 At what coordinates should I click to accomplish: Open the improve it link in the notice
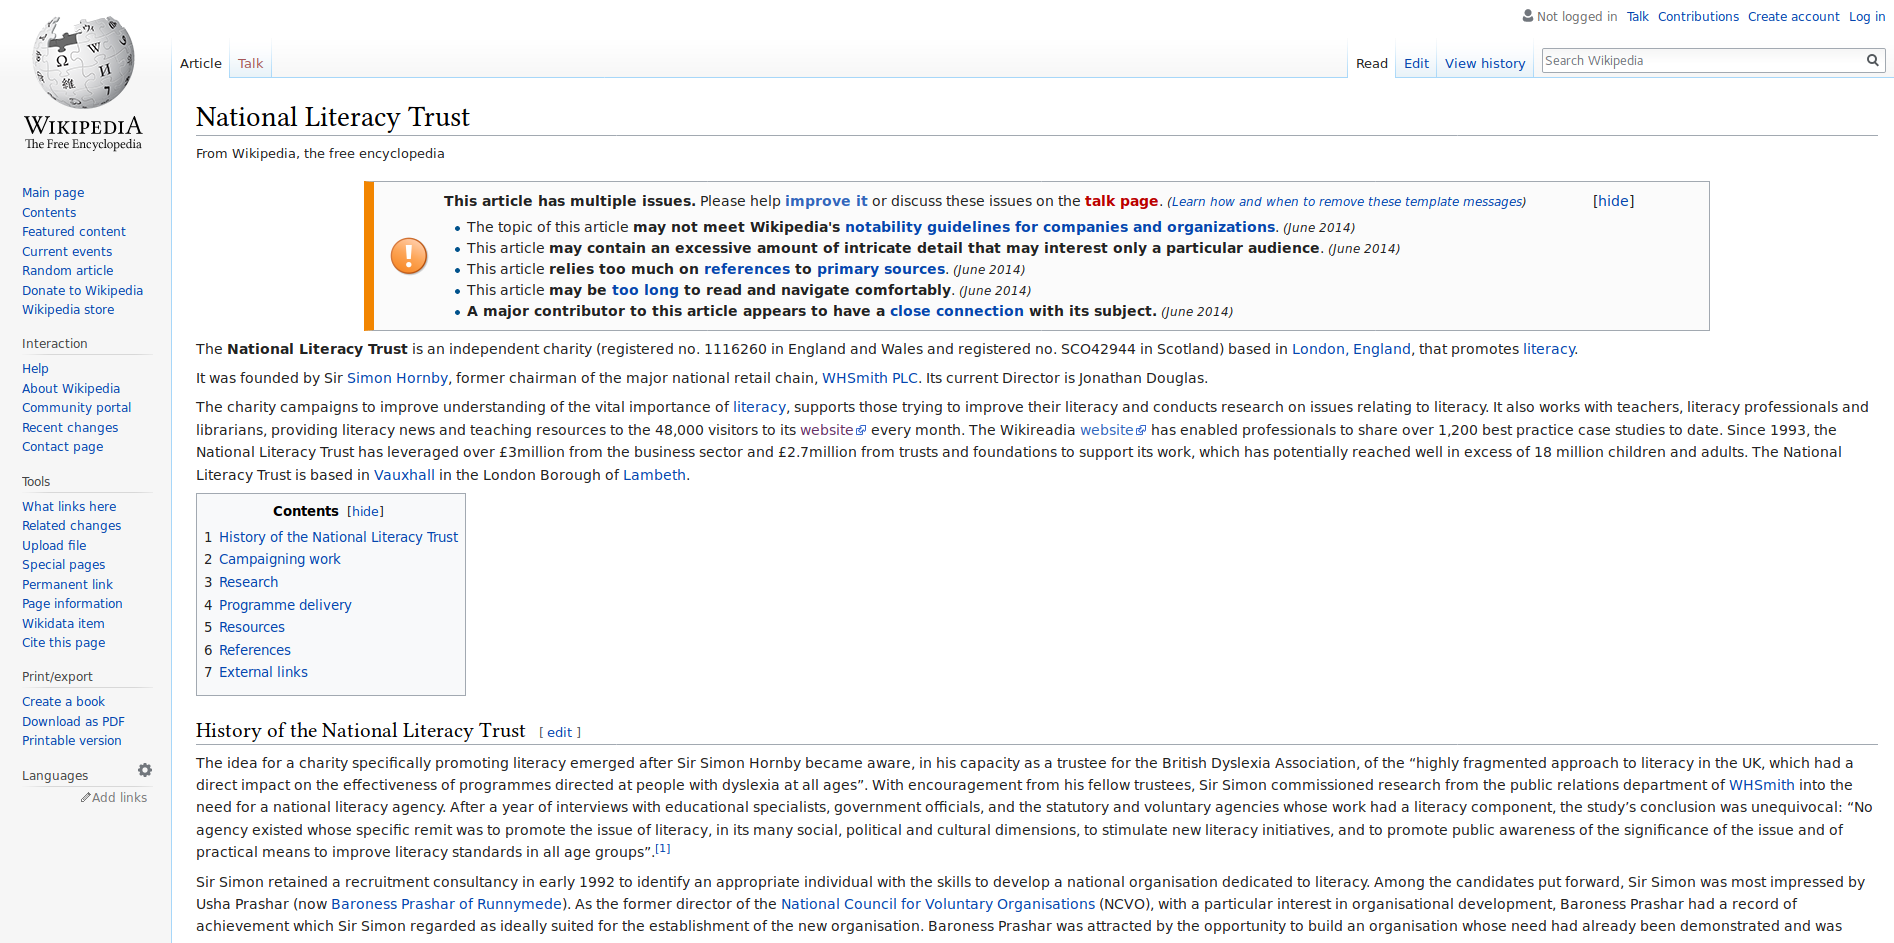[x=826, y=201]
